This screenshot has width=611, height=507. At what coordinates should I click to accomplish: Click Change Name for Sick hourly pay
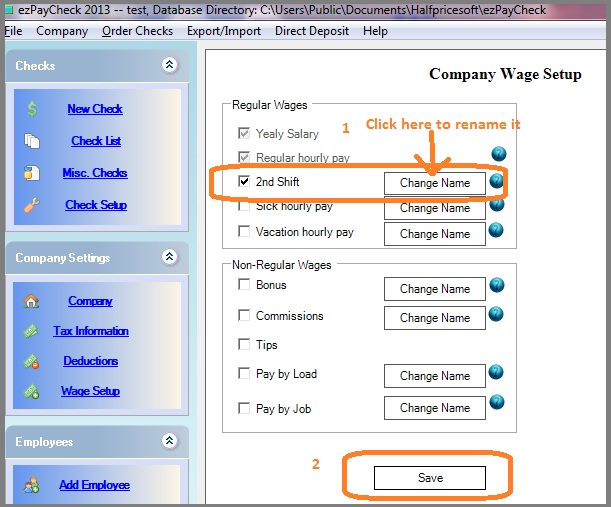tap(435, 208)
